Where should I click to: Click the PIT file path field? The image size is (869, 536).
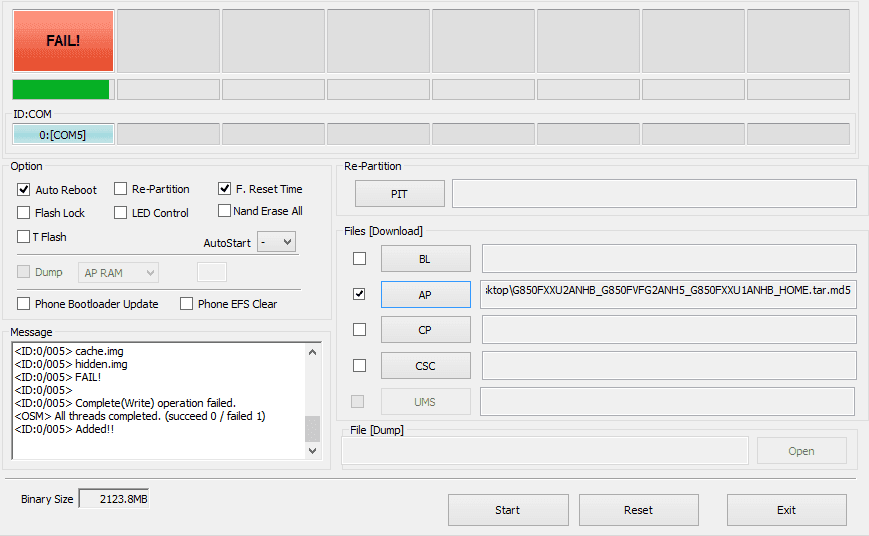pos(655,193)
